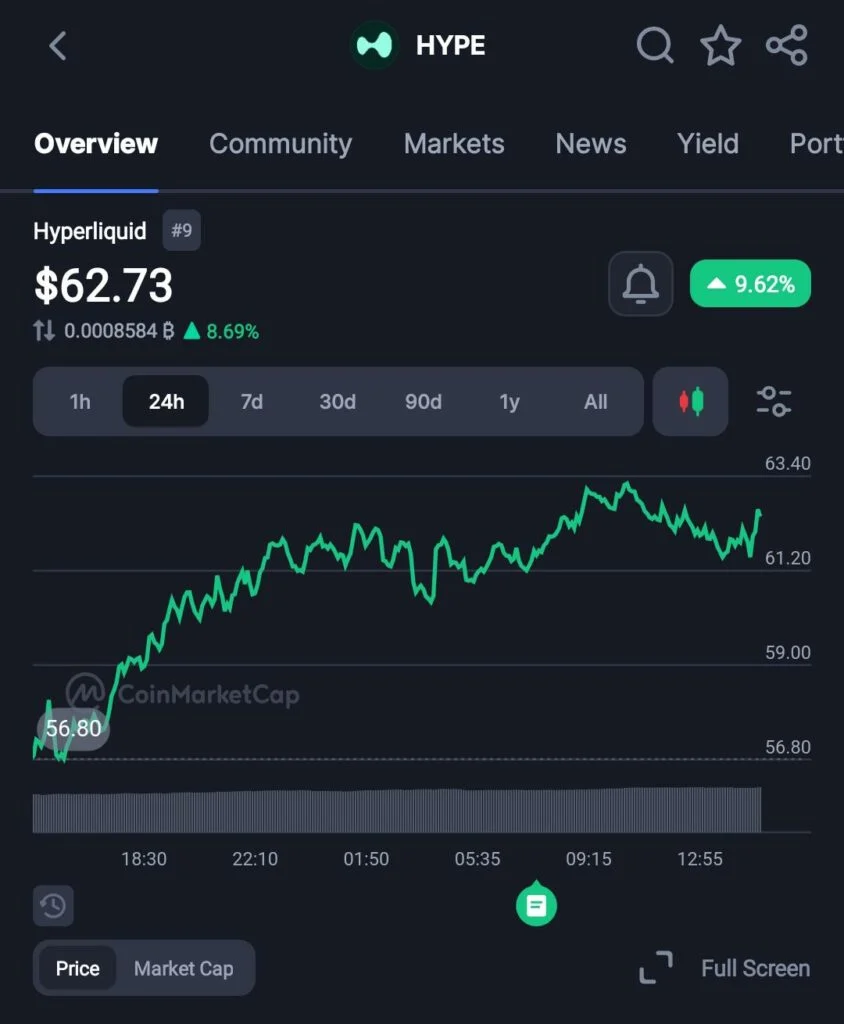This screenshot has width=844, height=1024.
Task: Add HYPE to watchlist with star icon
Action: coord(721,46)
